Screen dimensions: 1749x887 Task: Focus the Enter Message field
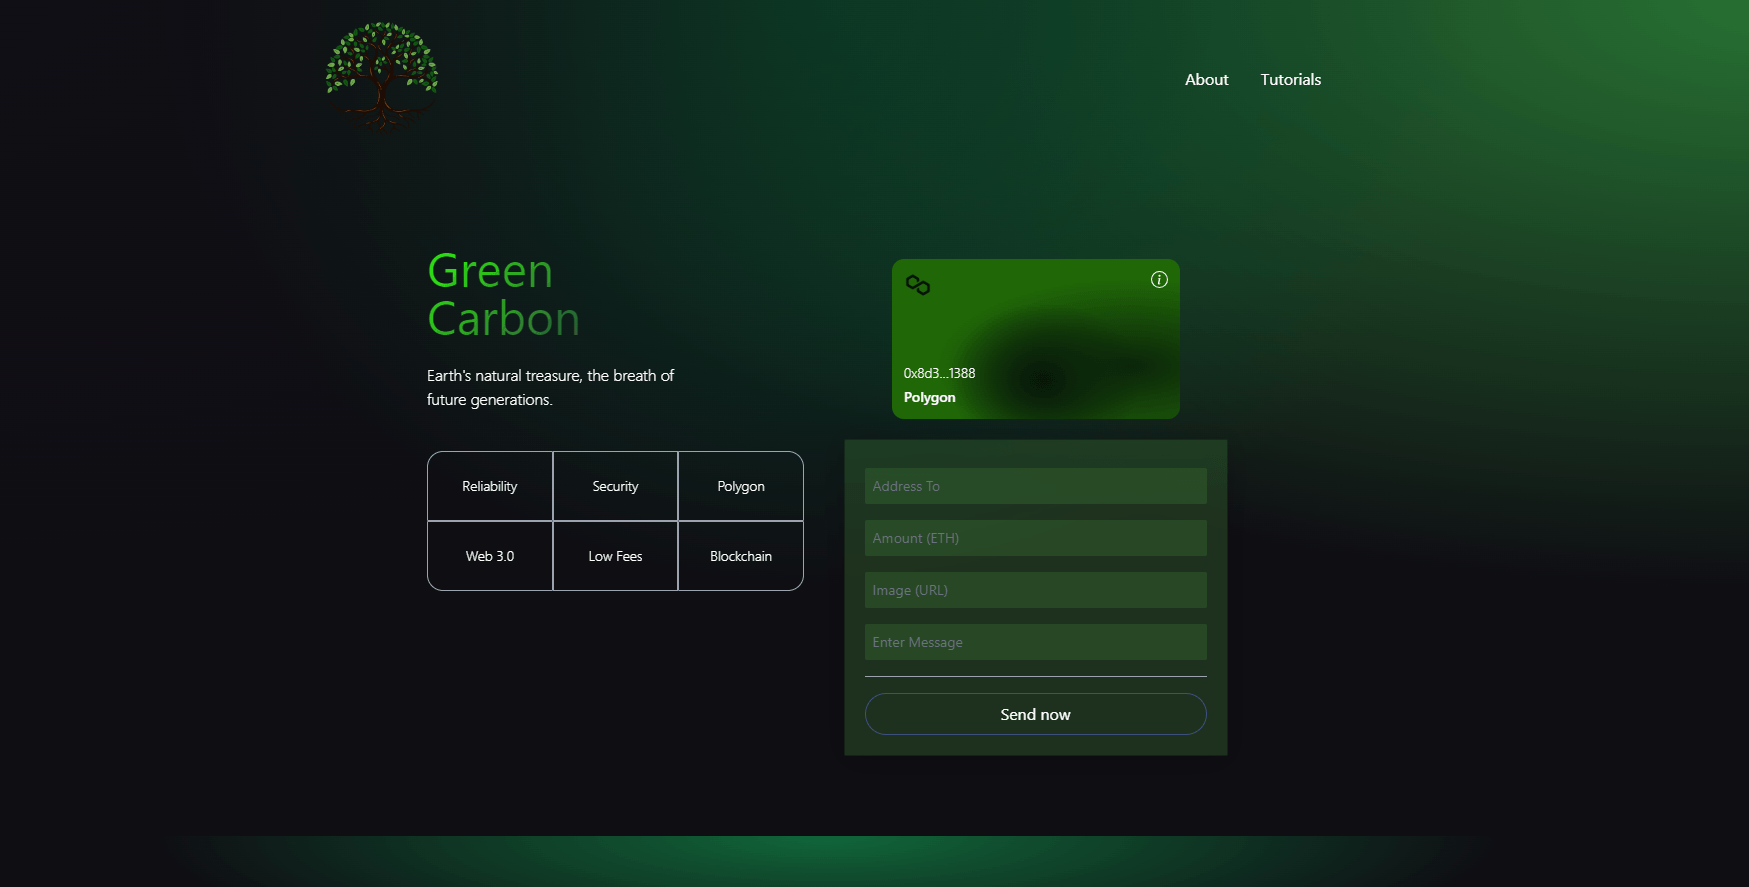[x=1035, y=642]
